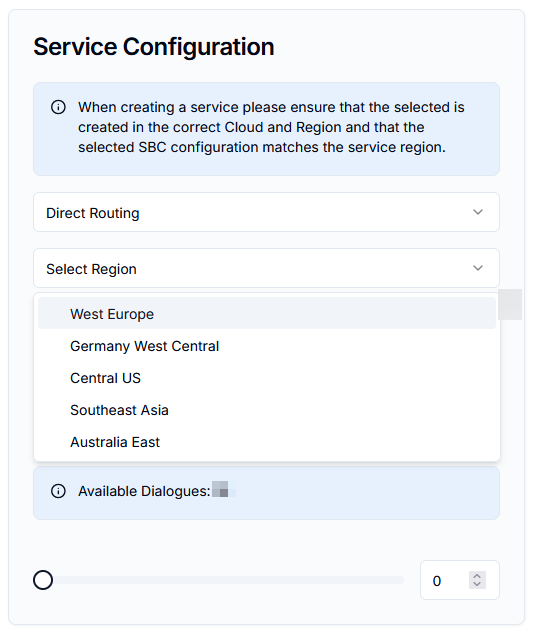This screenshot has height=632, width=533.
Task: Open the Direct Routing dropdown
Action: tap(266, 212)
